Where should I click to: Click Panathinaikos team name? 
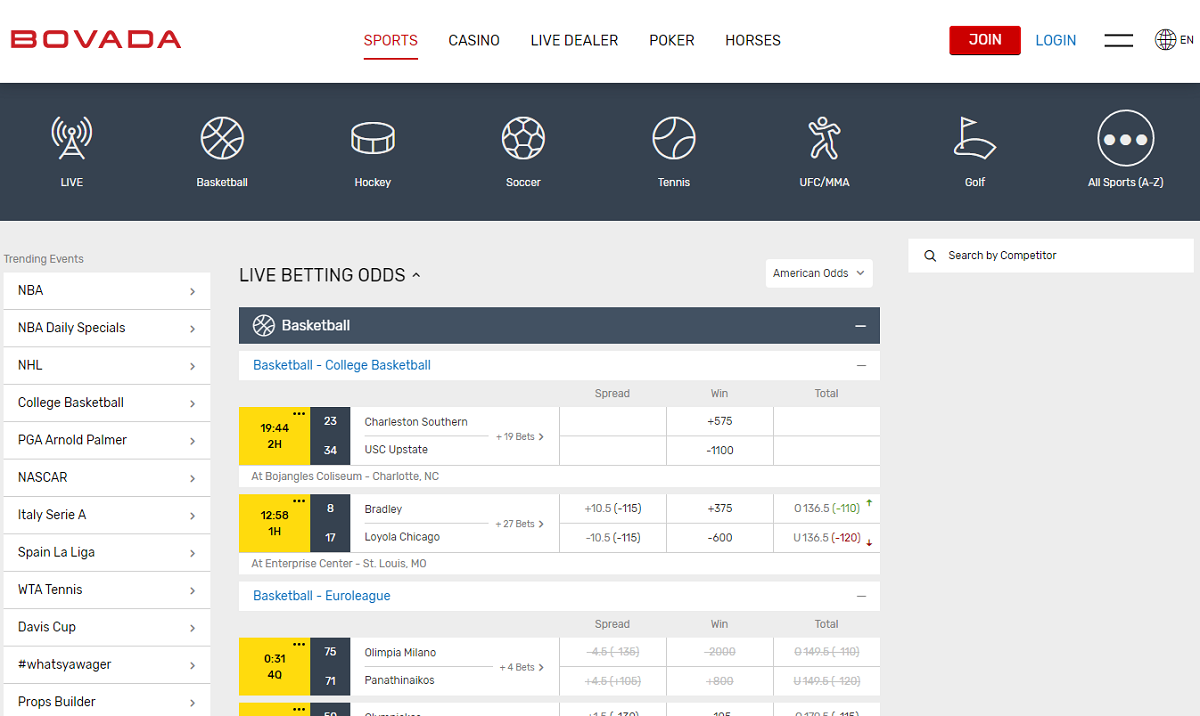point(400,681)
